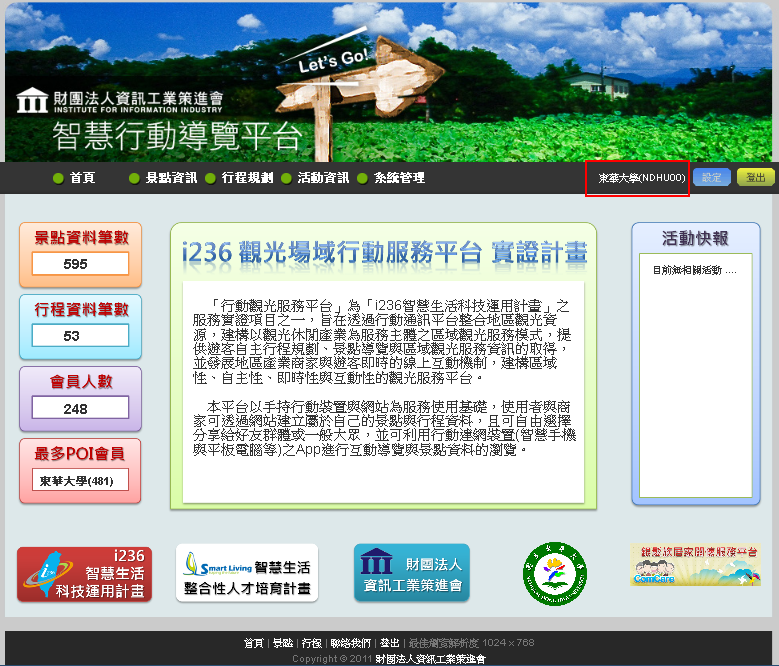Image resolution: width=779 pixels, height=666 pixels.
Task: Click the green bullet beside 景點資訊
Action: (134, 178)
